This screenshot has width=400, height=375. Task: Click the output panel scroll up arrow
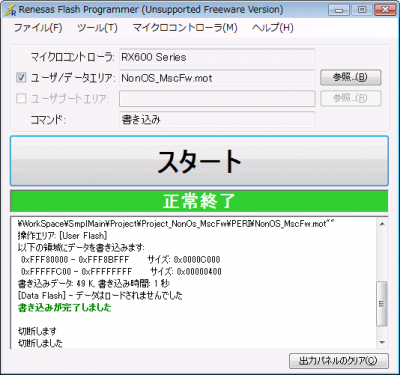coord(382,224)
